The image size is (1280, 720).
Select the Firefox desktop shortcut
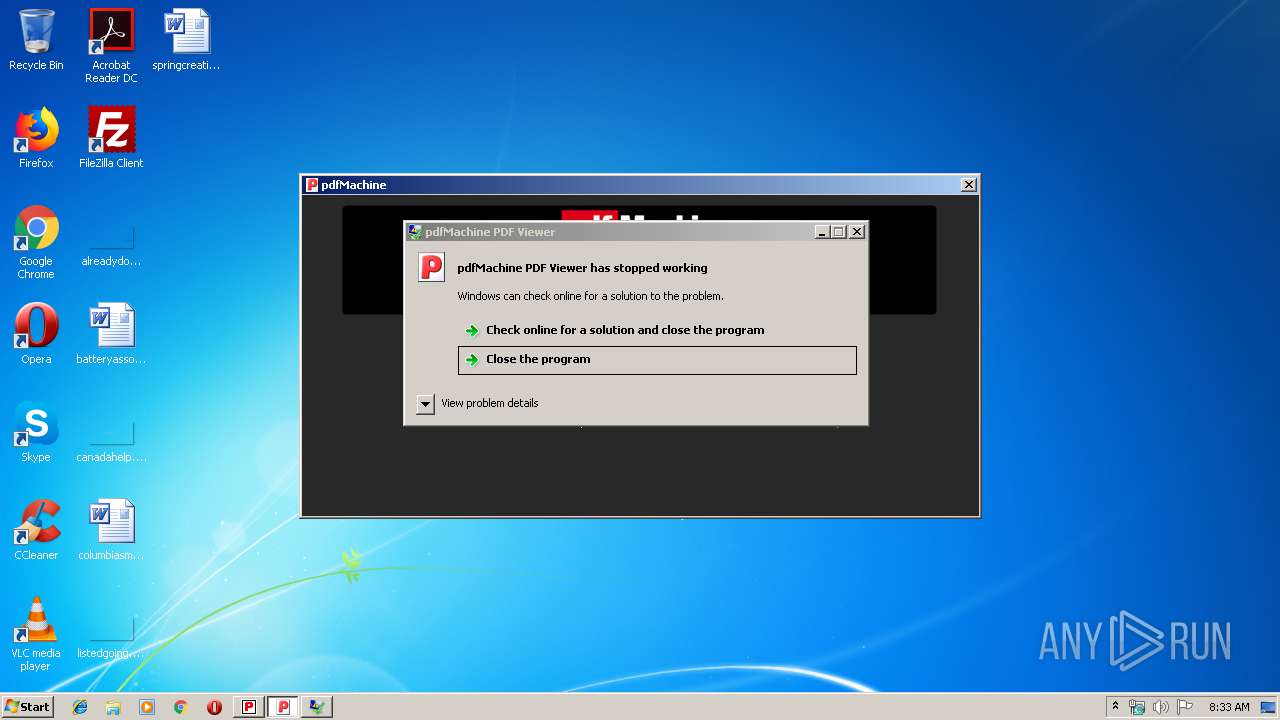click(x=36, y=138)
